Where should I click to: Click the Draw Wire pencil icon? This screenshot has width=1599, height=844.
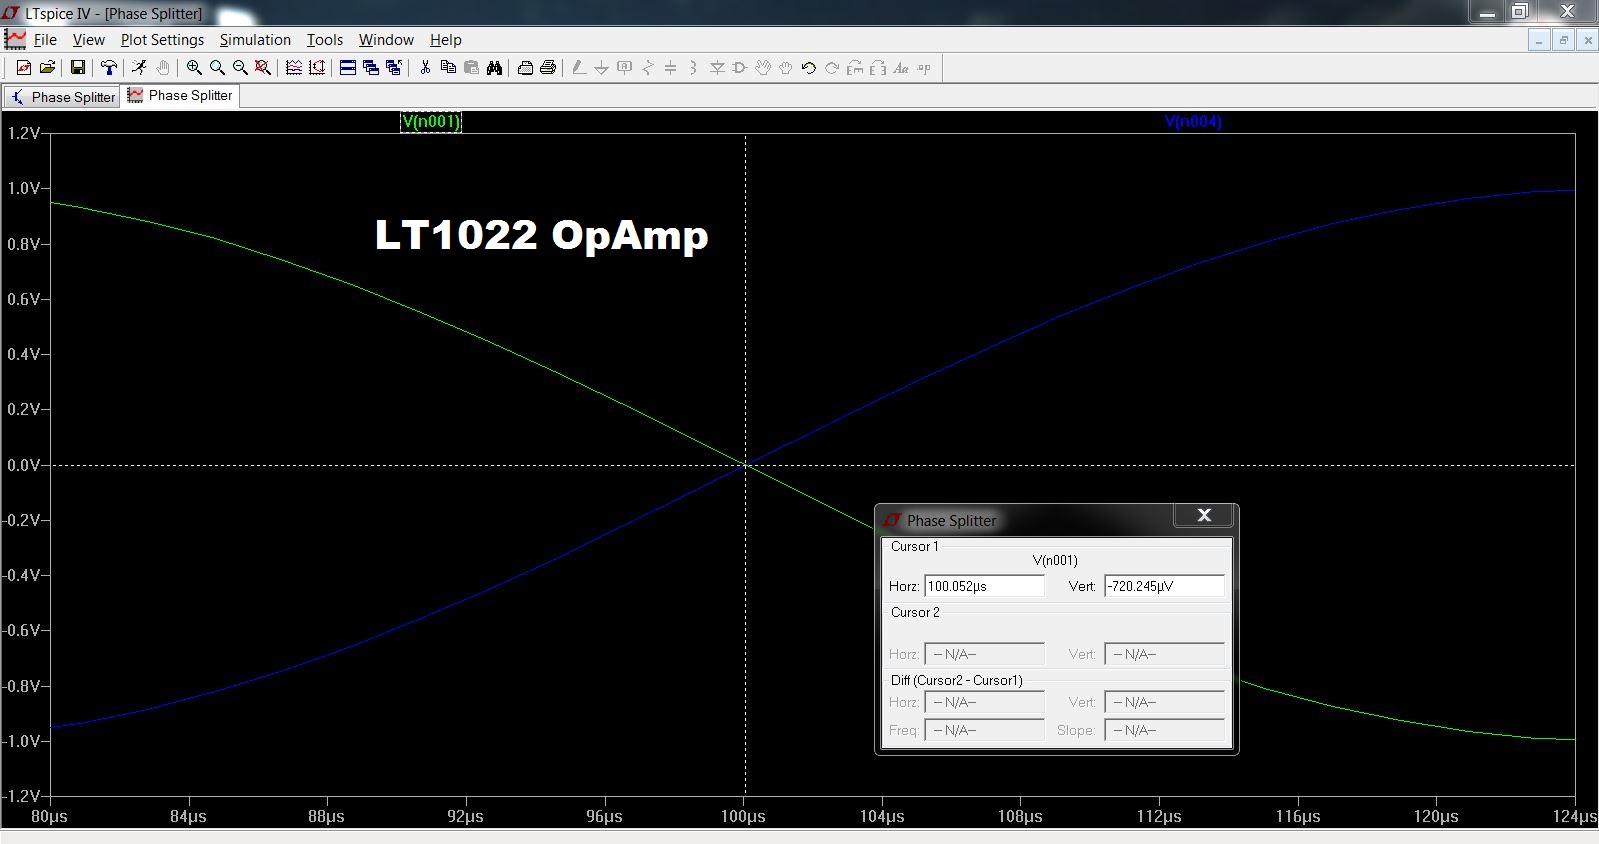coord(578,68)
